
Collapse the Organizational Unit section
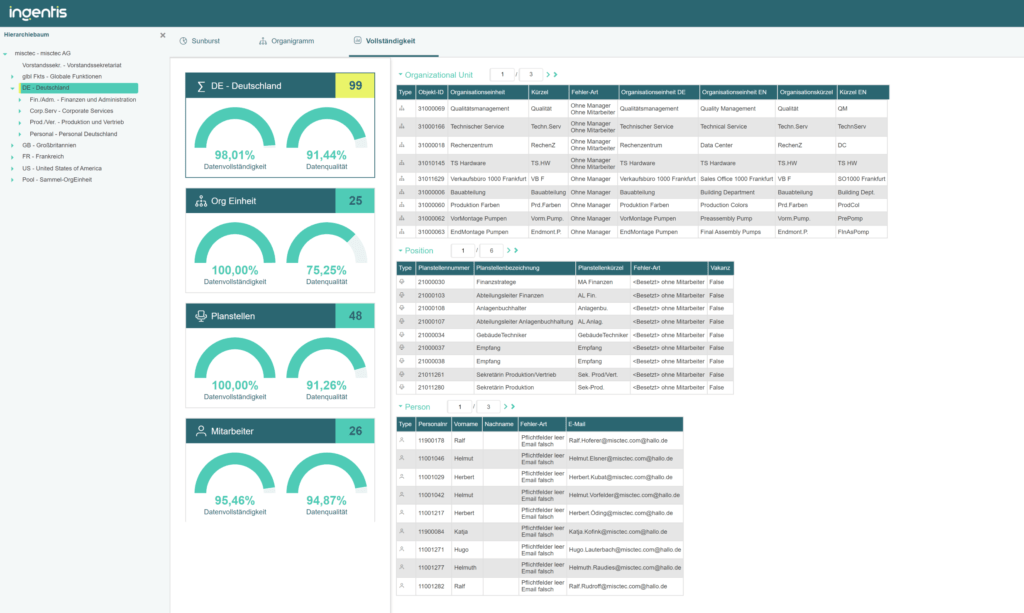click(400, 75)
